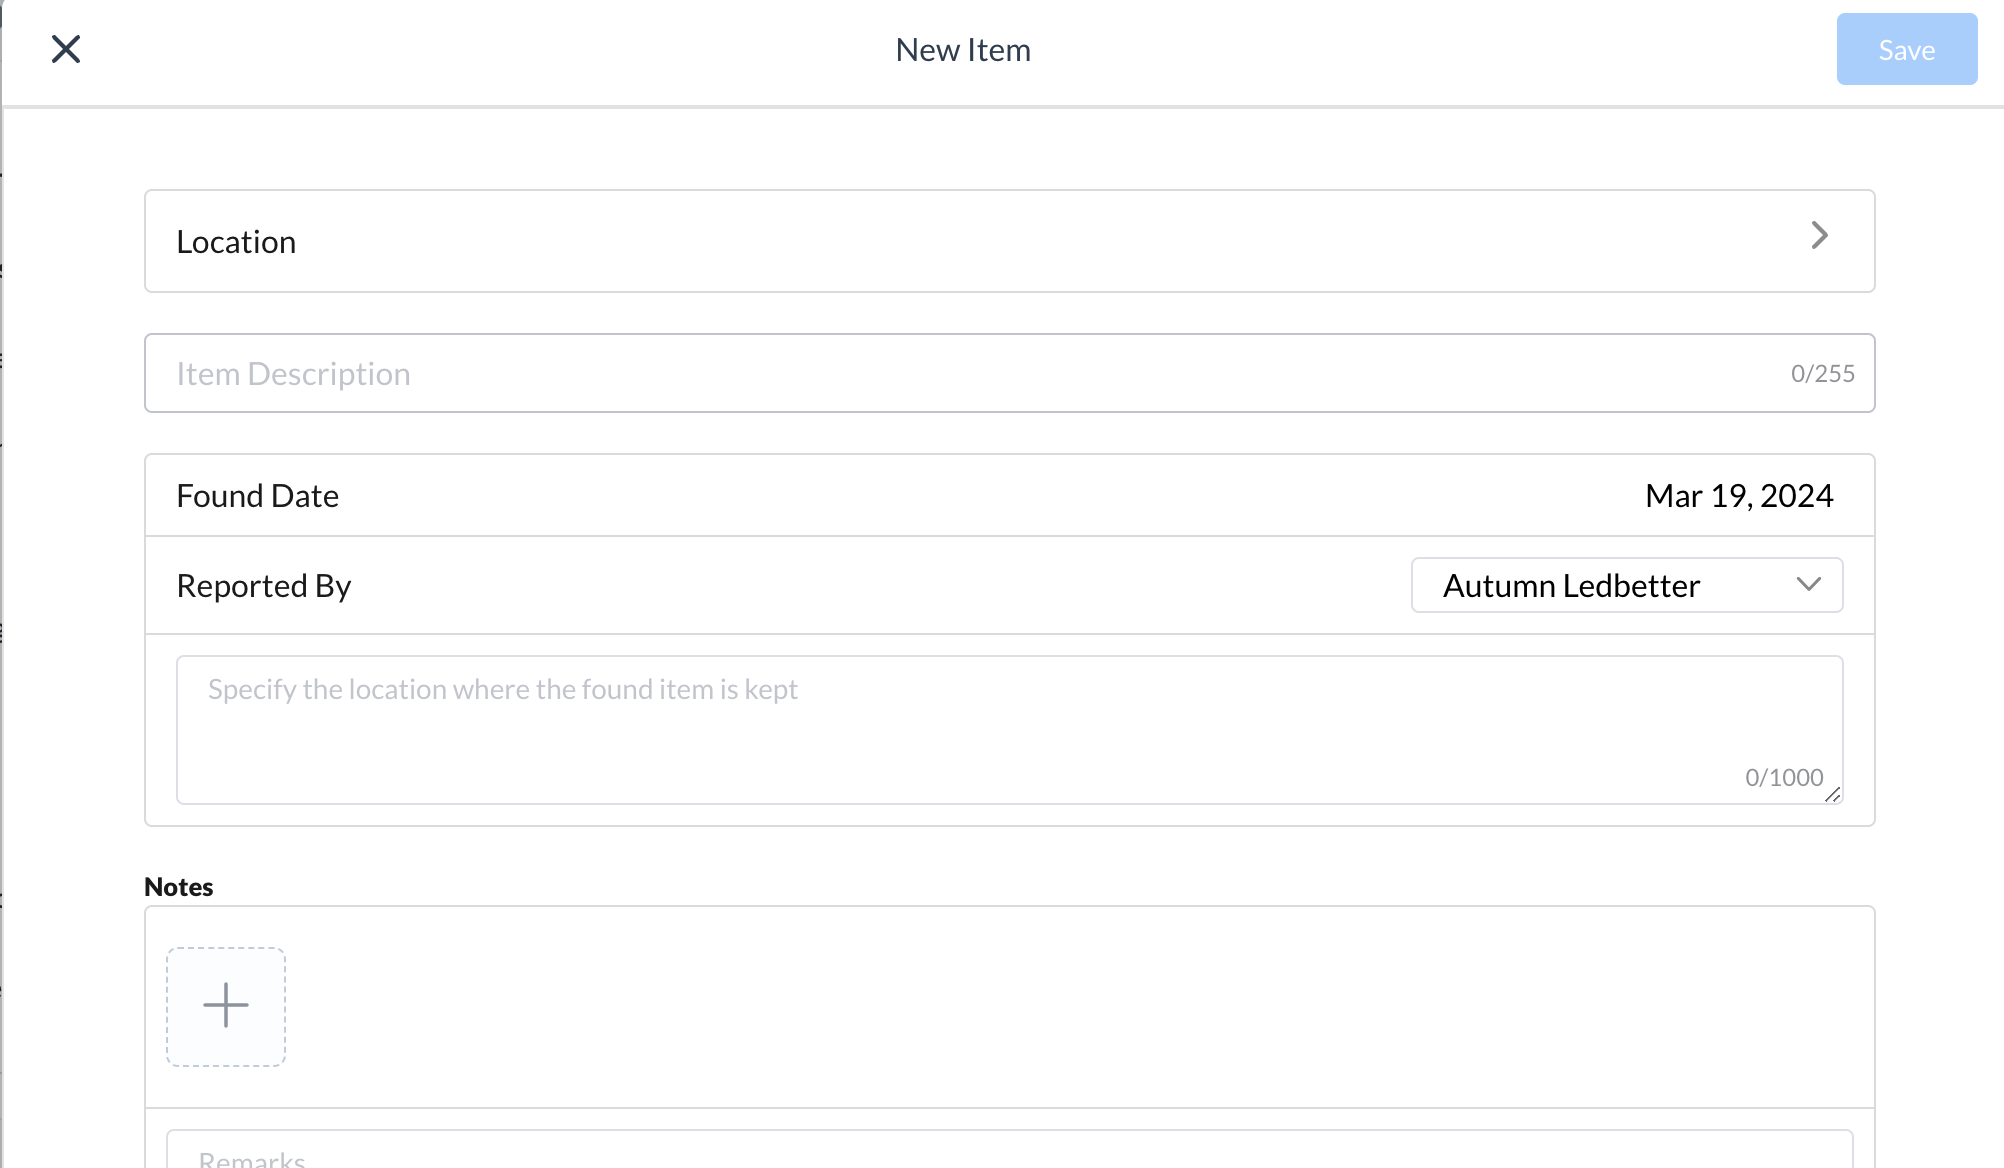Open the Found Date picker

[x=1000, y=495]
